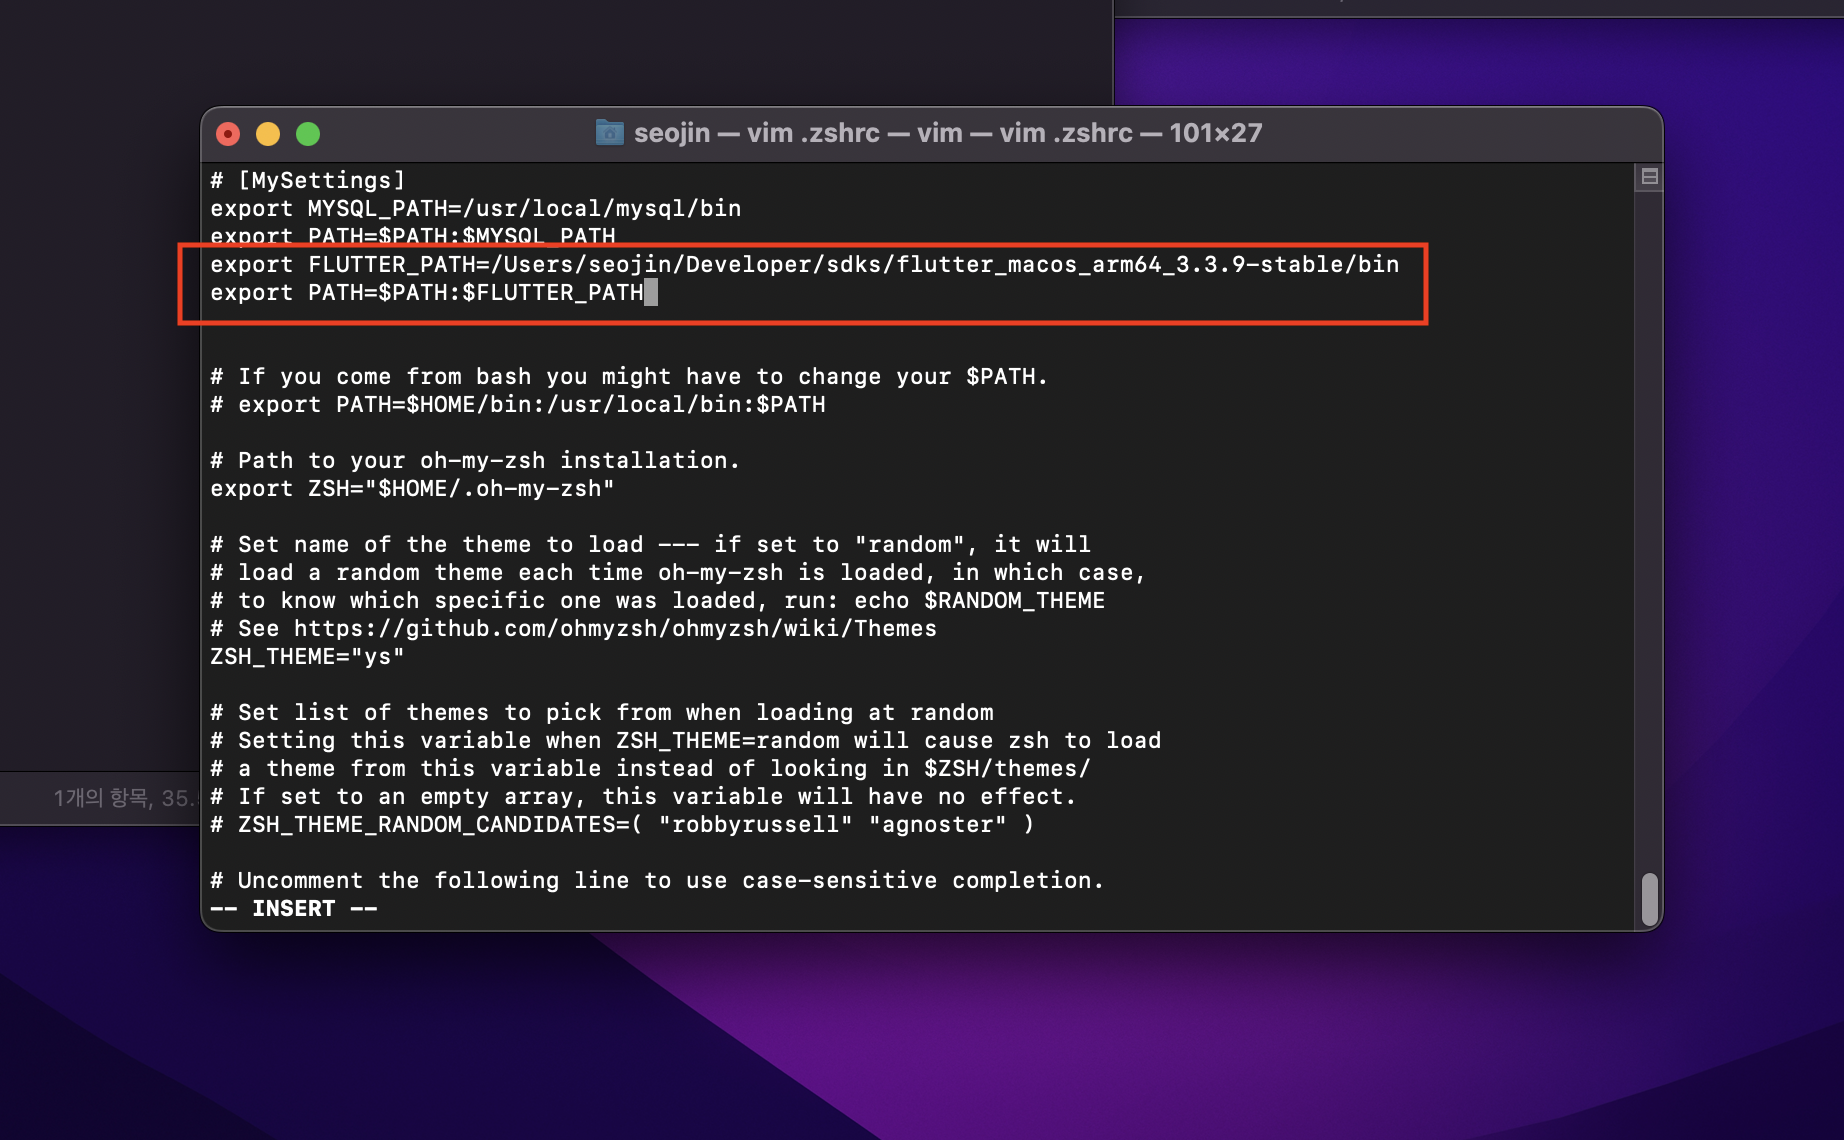Click the Terminal vertical scrollbar thumb
1844x1140 pixels.
tap(1649, 900)
